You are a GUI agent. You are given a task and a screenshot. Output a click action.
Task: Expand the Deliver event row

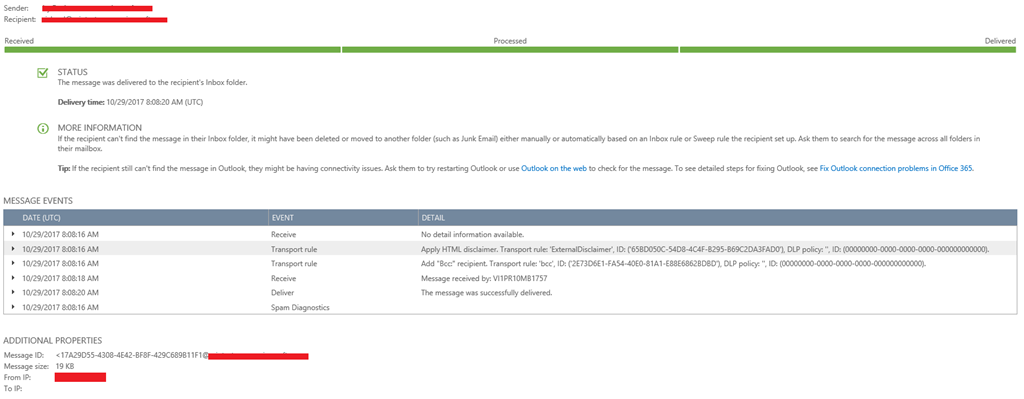(x=13, y=292)
